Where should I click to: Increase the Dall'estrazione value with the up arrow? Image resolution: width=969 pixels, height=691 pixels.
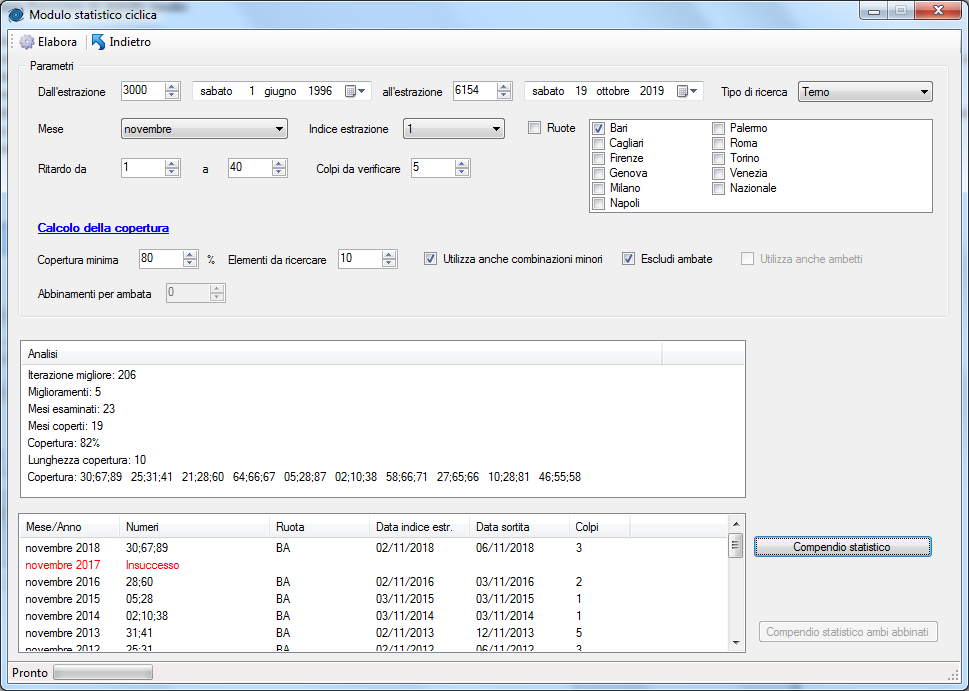172,87
